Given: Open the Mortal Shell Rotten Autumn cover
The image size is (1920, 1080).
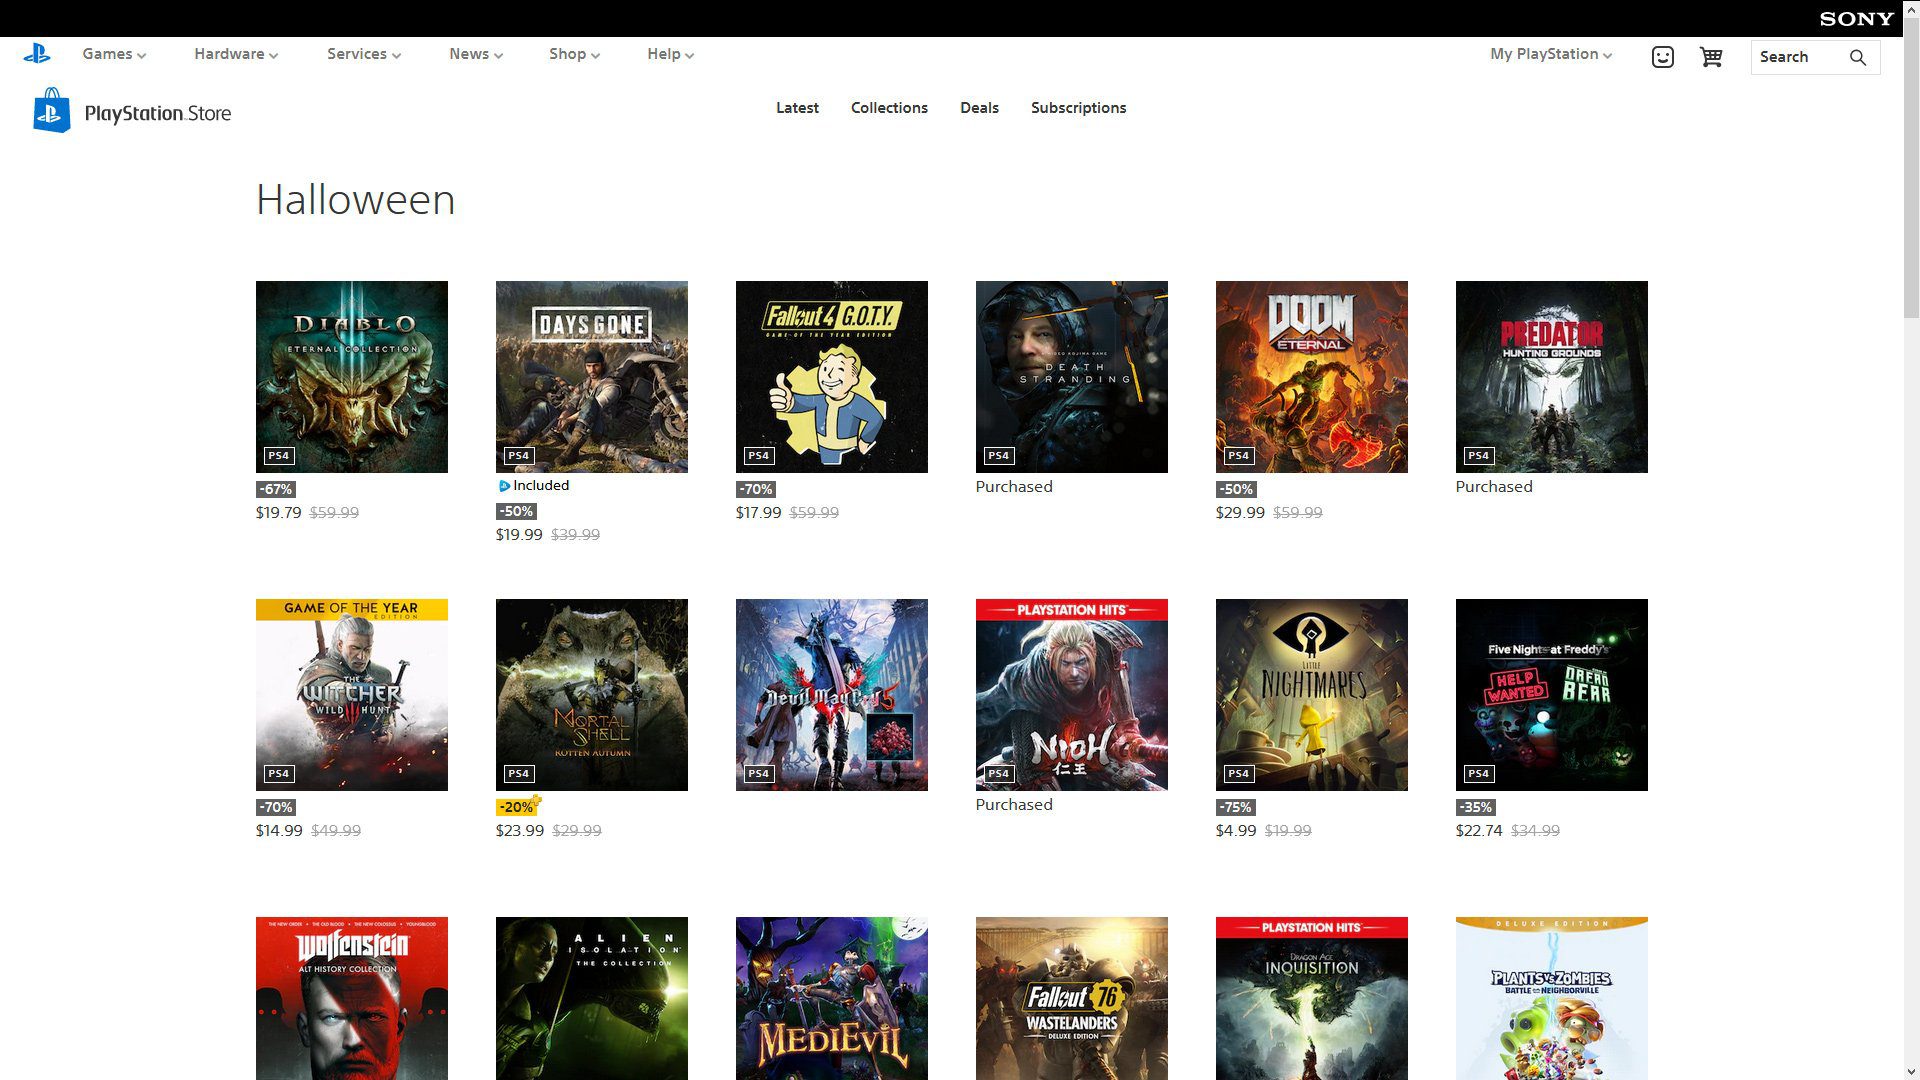Looking at the screenshot, I should coord(592,695).
